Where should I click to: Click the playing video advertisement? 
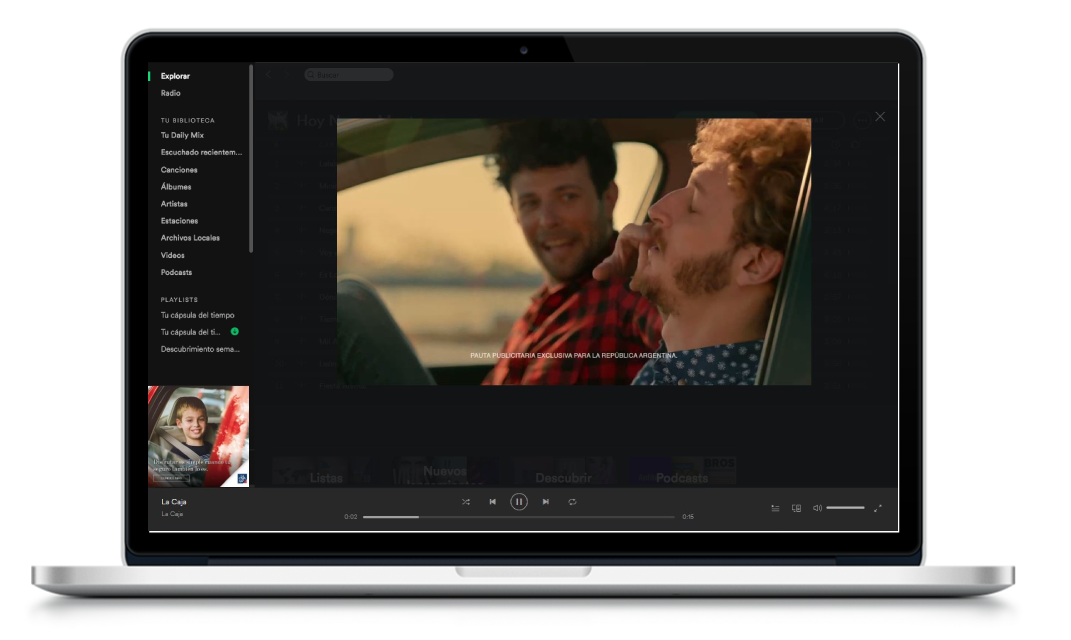click(x=574, y=252)
